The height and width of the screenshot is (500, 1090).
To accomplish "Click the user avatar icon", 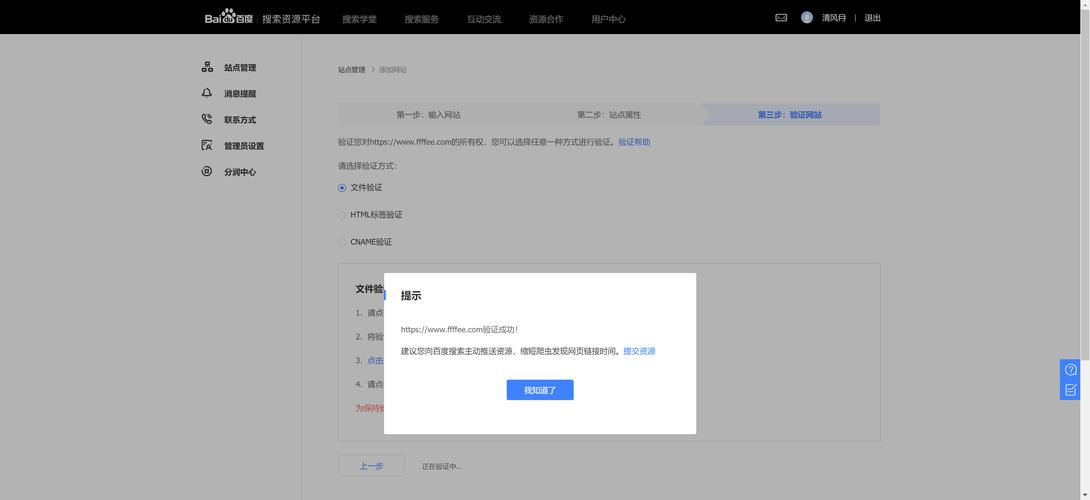I will [x=806, y=18].
